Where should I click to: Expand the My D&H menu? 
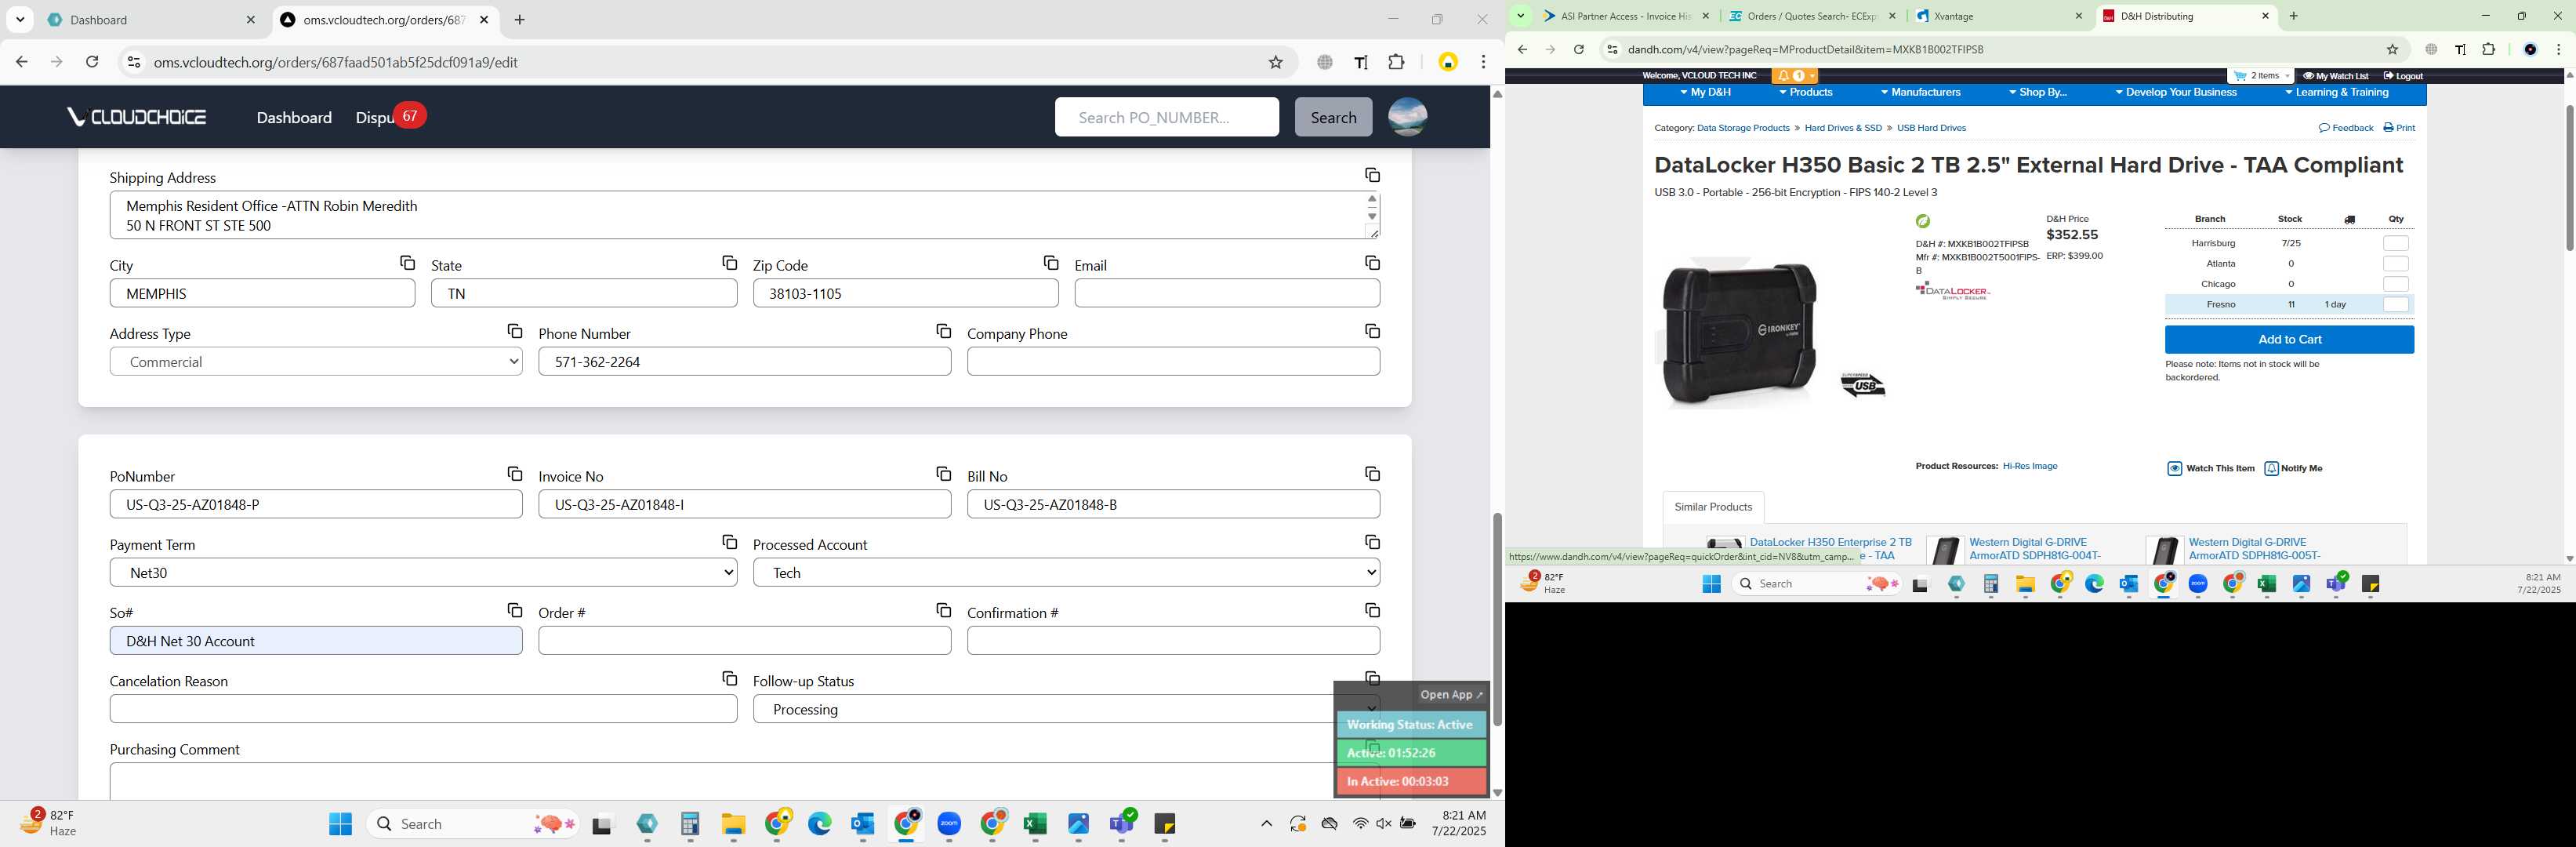(1704, 92)
